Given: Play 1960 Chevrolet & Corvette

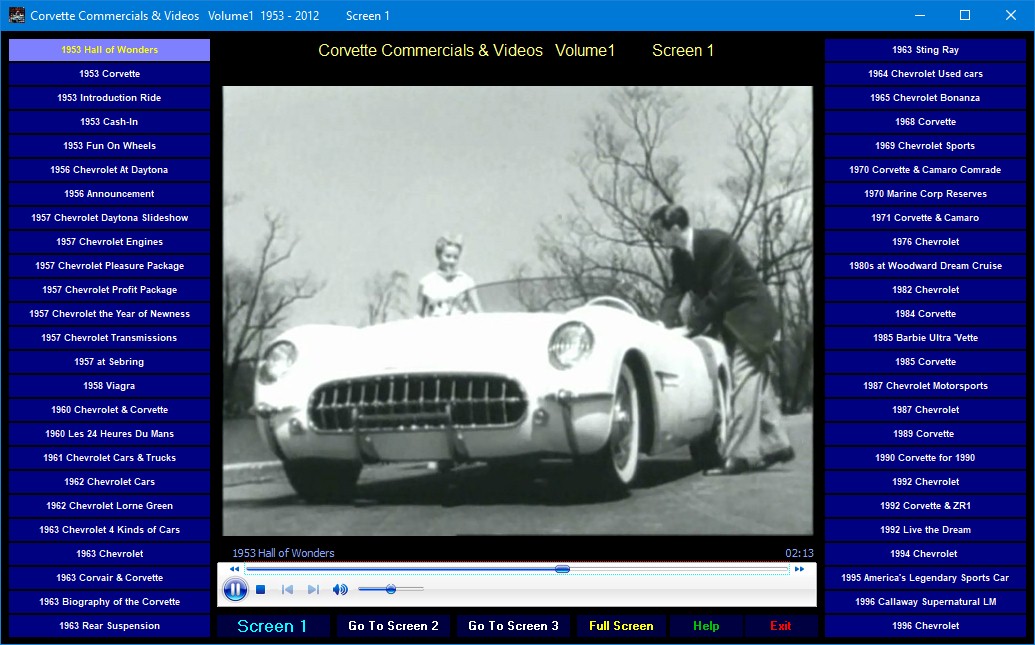Looking at the screenshot, I should click(110, 409).
